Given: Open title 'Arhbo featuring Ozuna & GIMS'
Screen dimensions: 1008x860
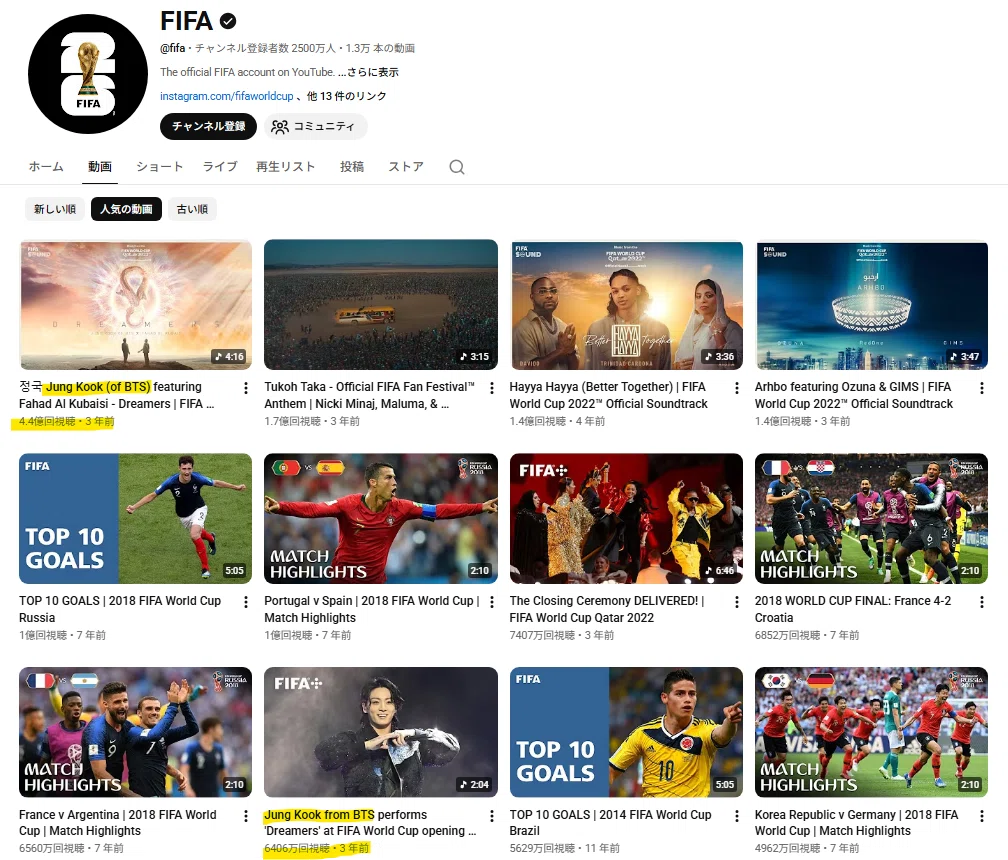Looking at the screenshot, I should (x=854, y=395).
